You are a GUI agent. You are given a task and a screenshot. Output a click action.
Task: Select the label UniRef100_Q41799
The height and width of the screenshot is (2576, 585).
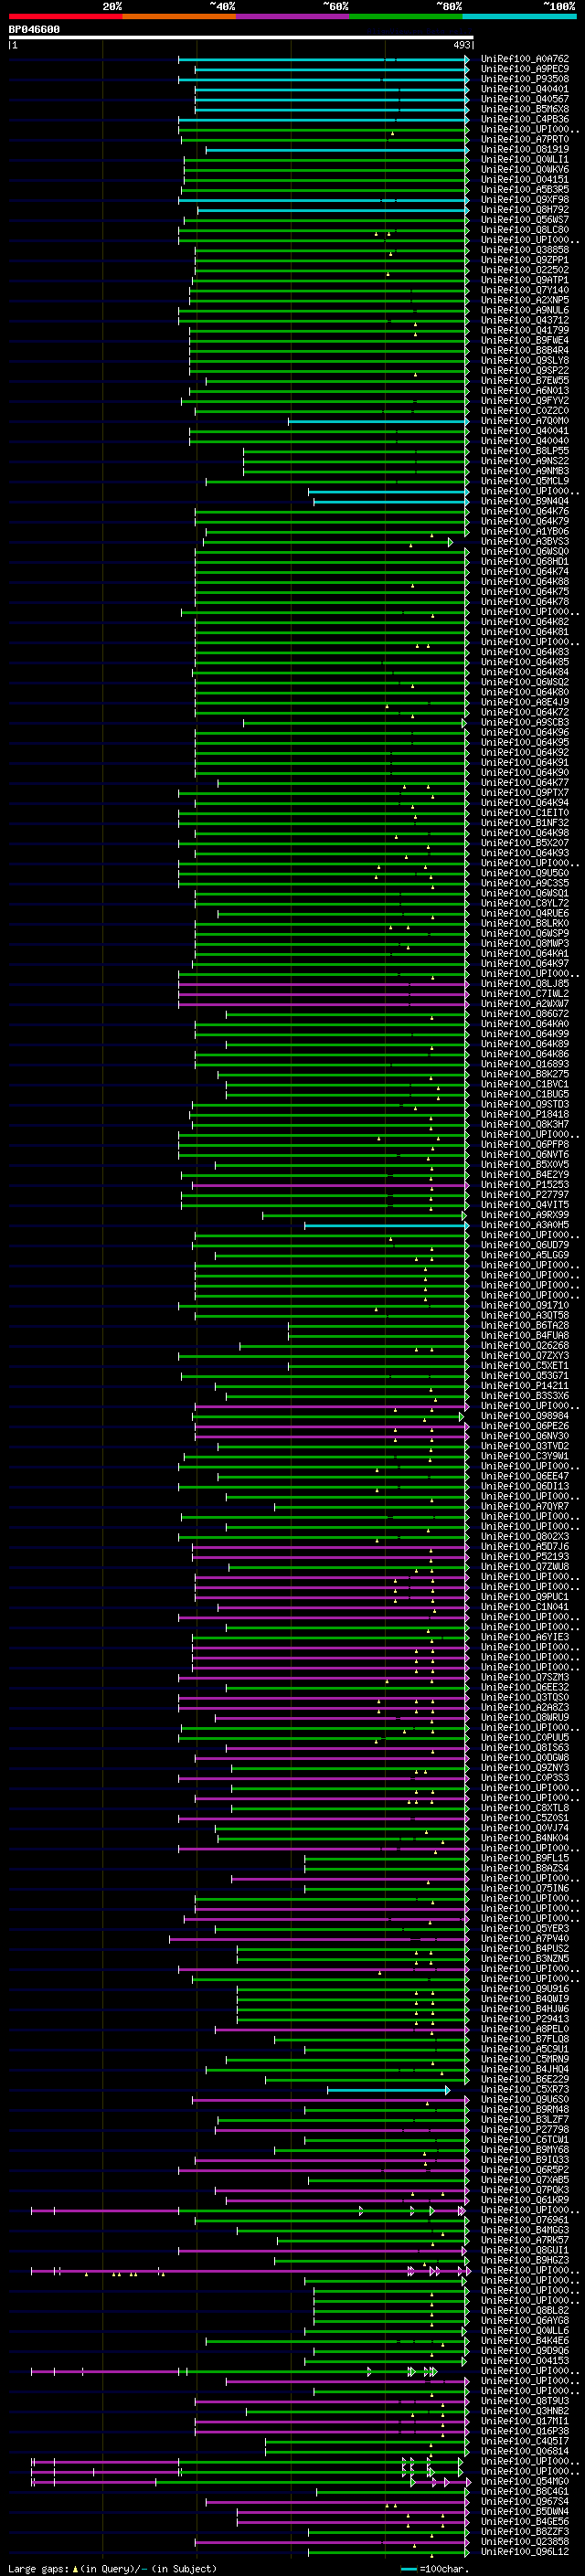(524, 330)
